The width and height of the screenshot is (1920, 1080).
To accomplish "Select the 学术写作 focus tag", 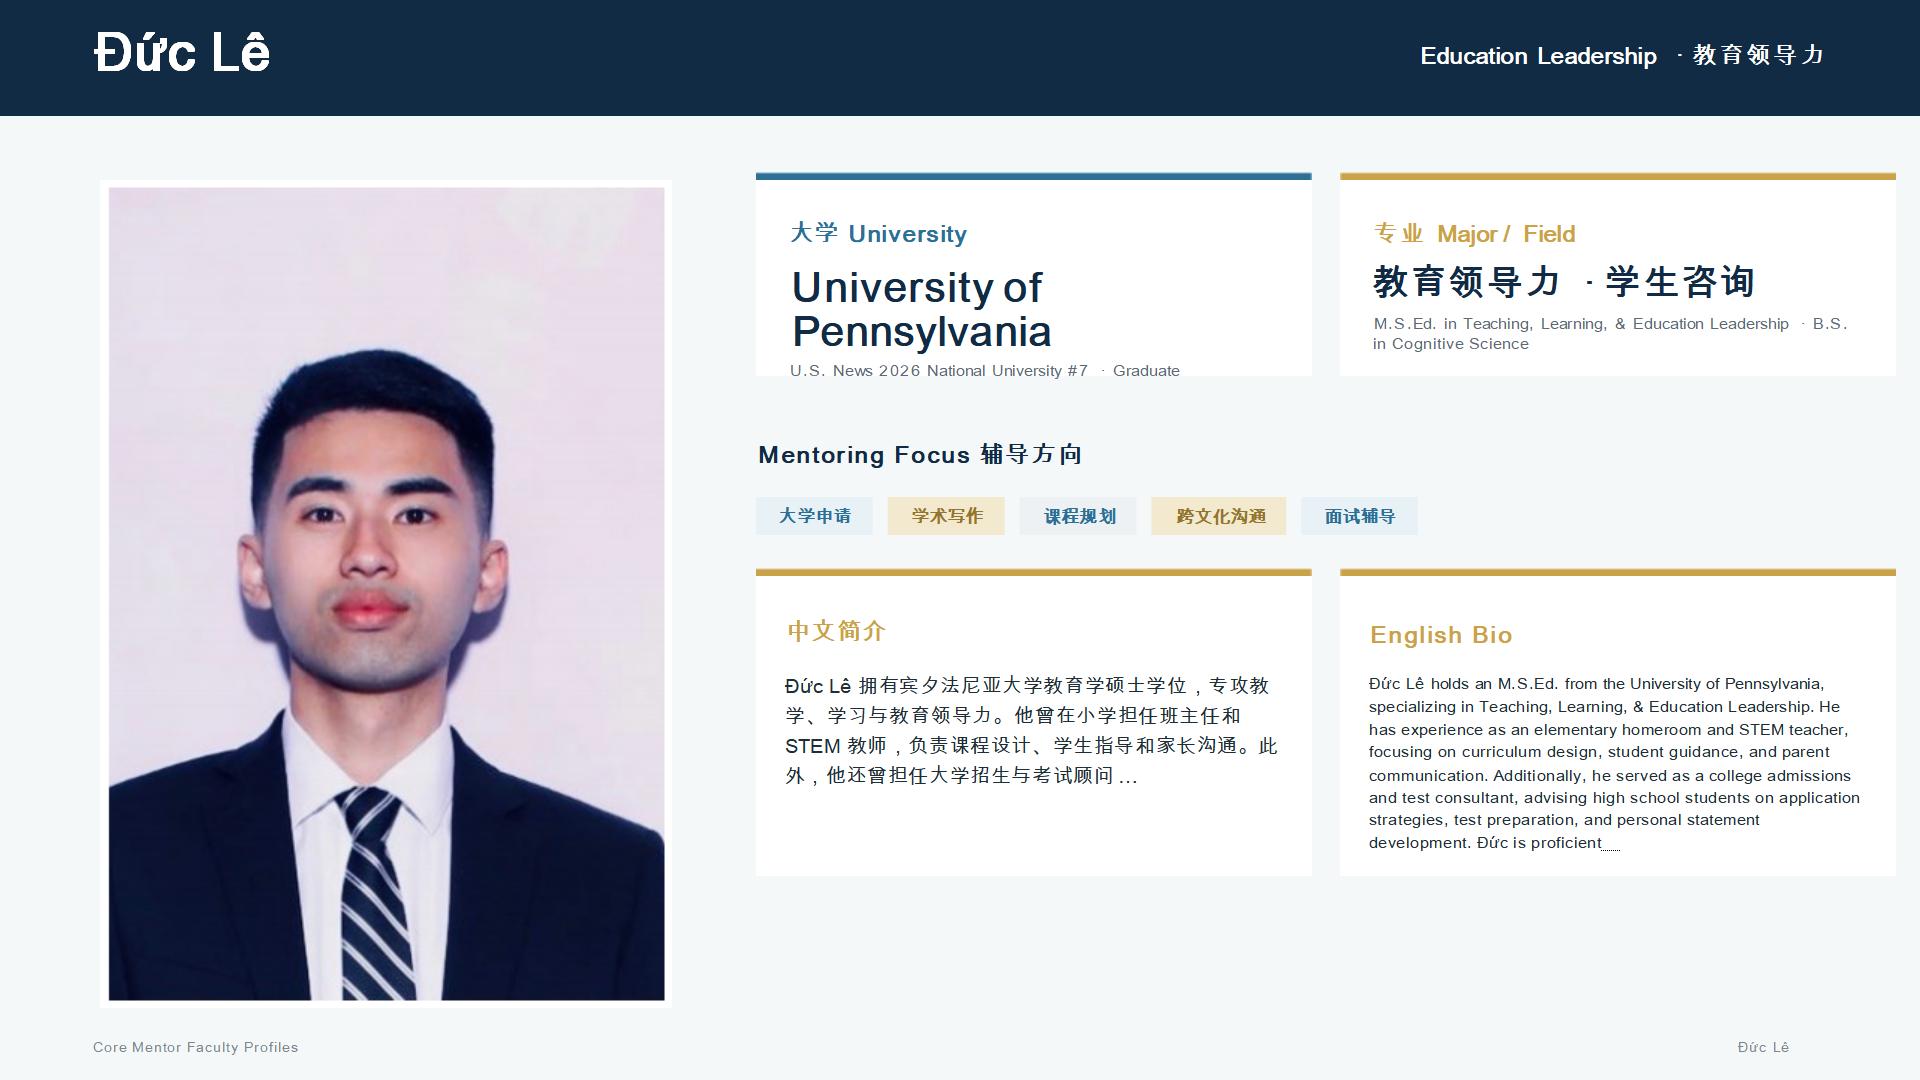I will click(x=946, y=516).
